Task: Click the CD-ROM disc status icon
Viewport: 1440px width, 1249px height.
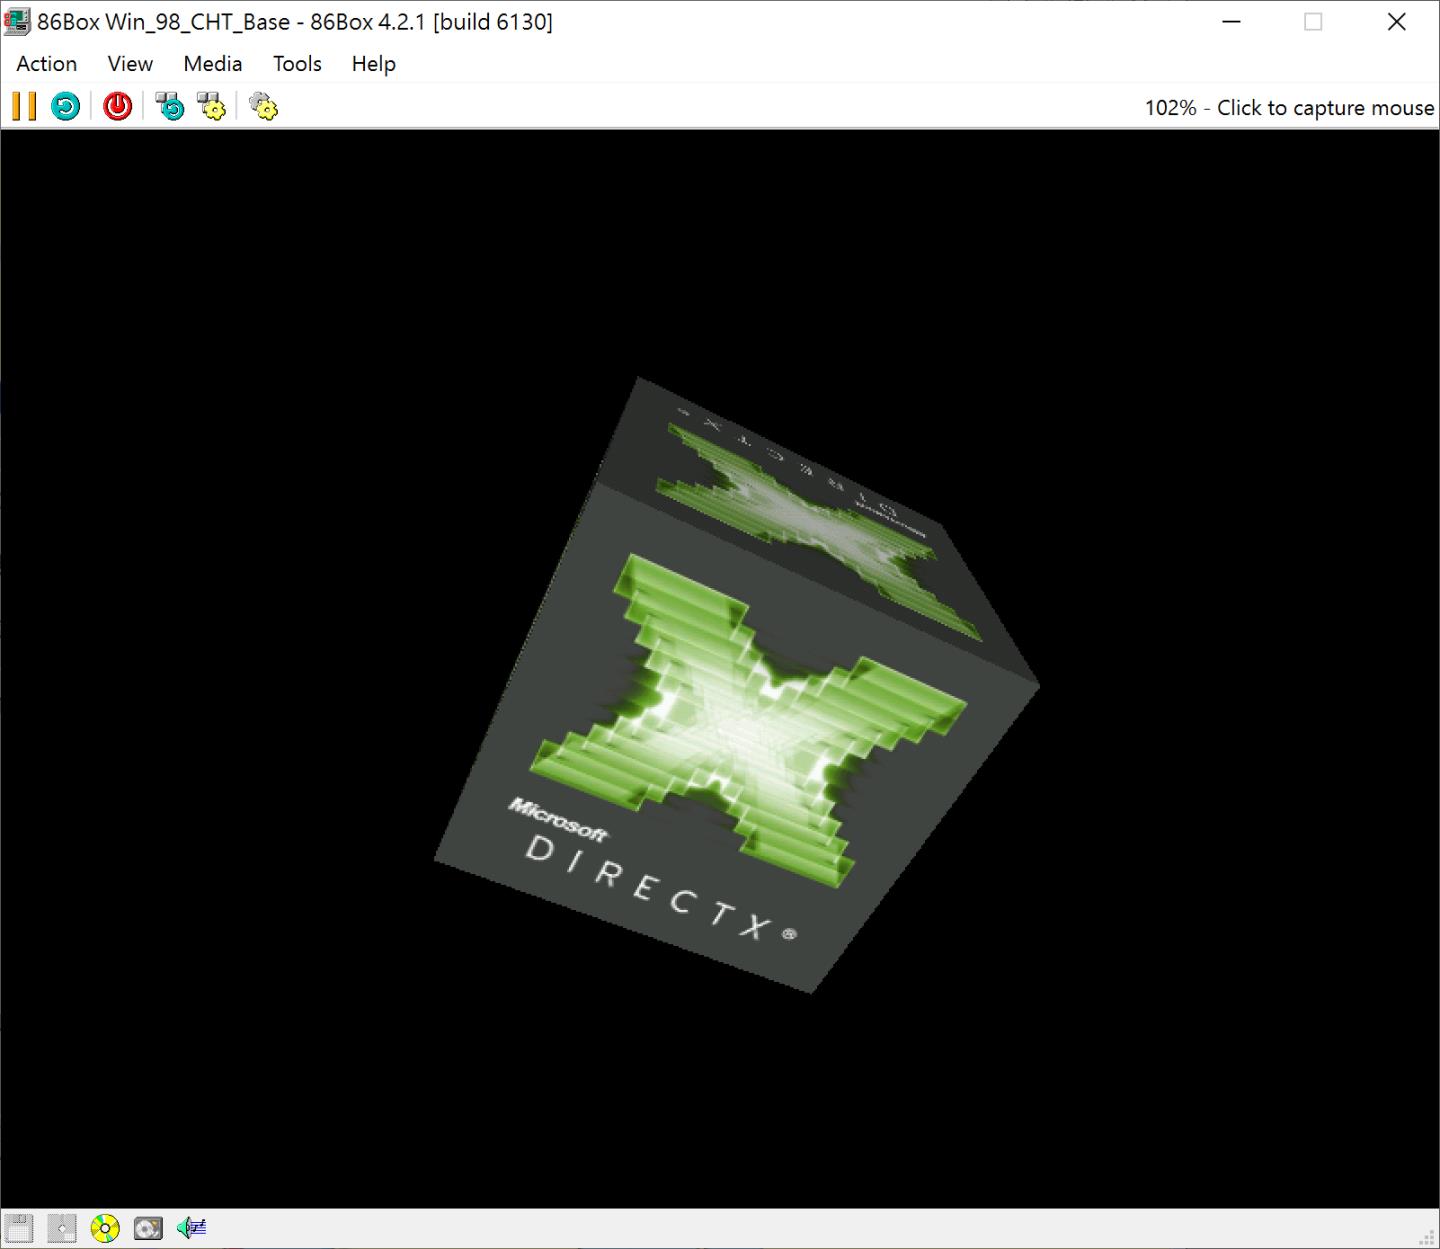Action: pyautogui.click(x=105, y=1227)
